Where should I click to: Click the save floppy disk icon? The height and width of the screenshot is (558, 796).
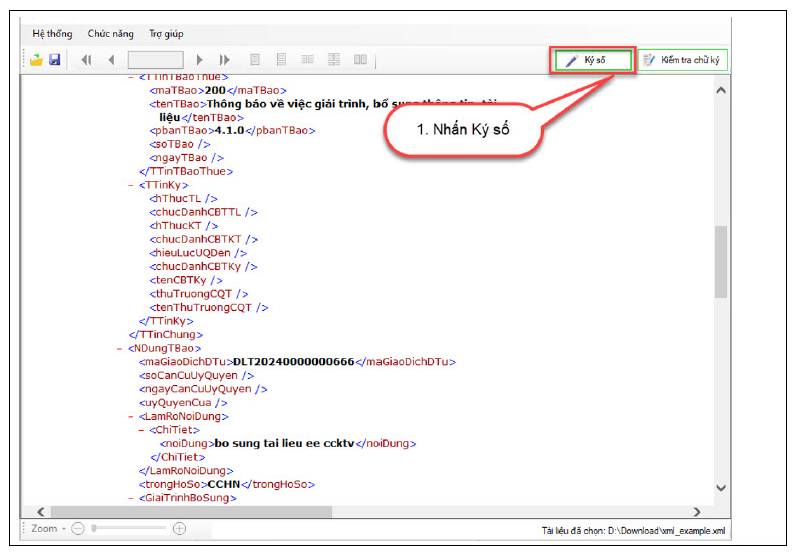[x=55, y=60]
